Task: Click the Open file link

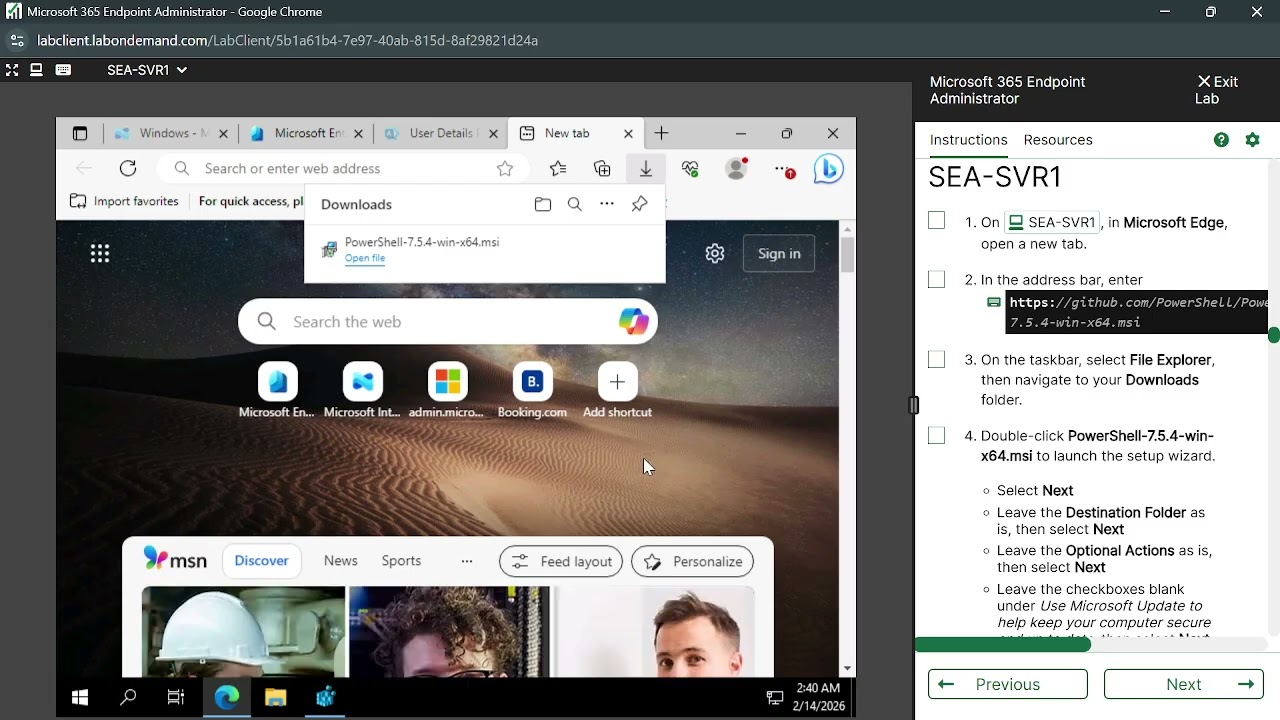Action: [x=365, y=258]
